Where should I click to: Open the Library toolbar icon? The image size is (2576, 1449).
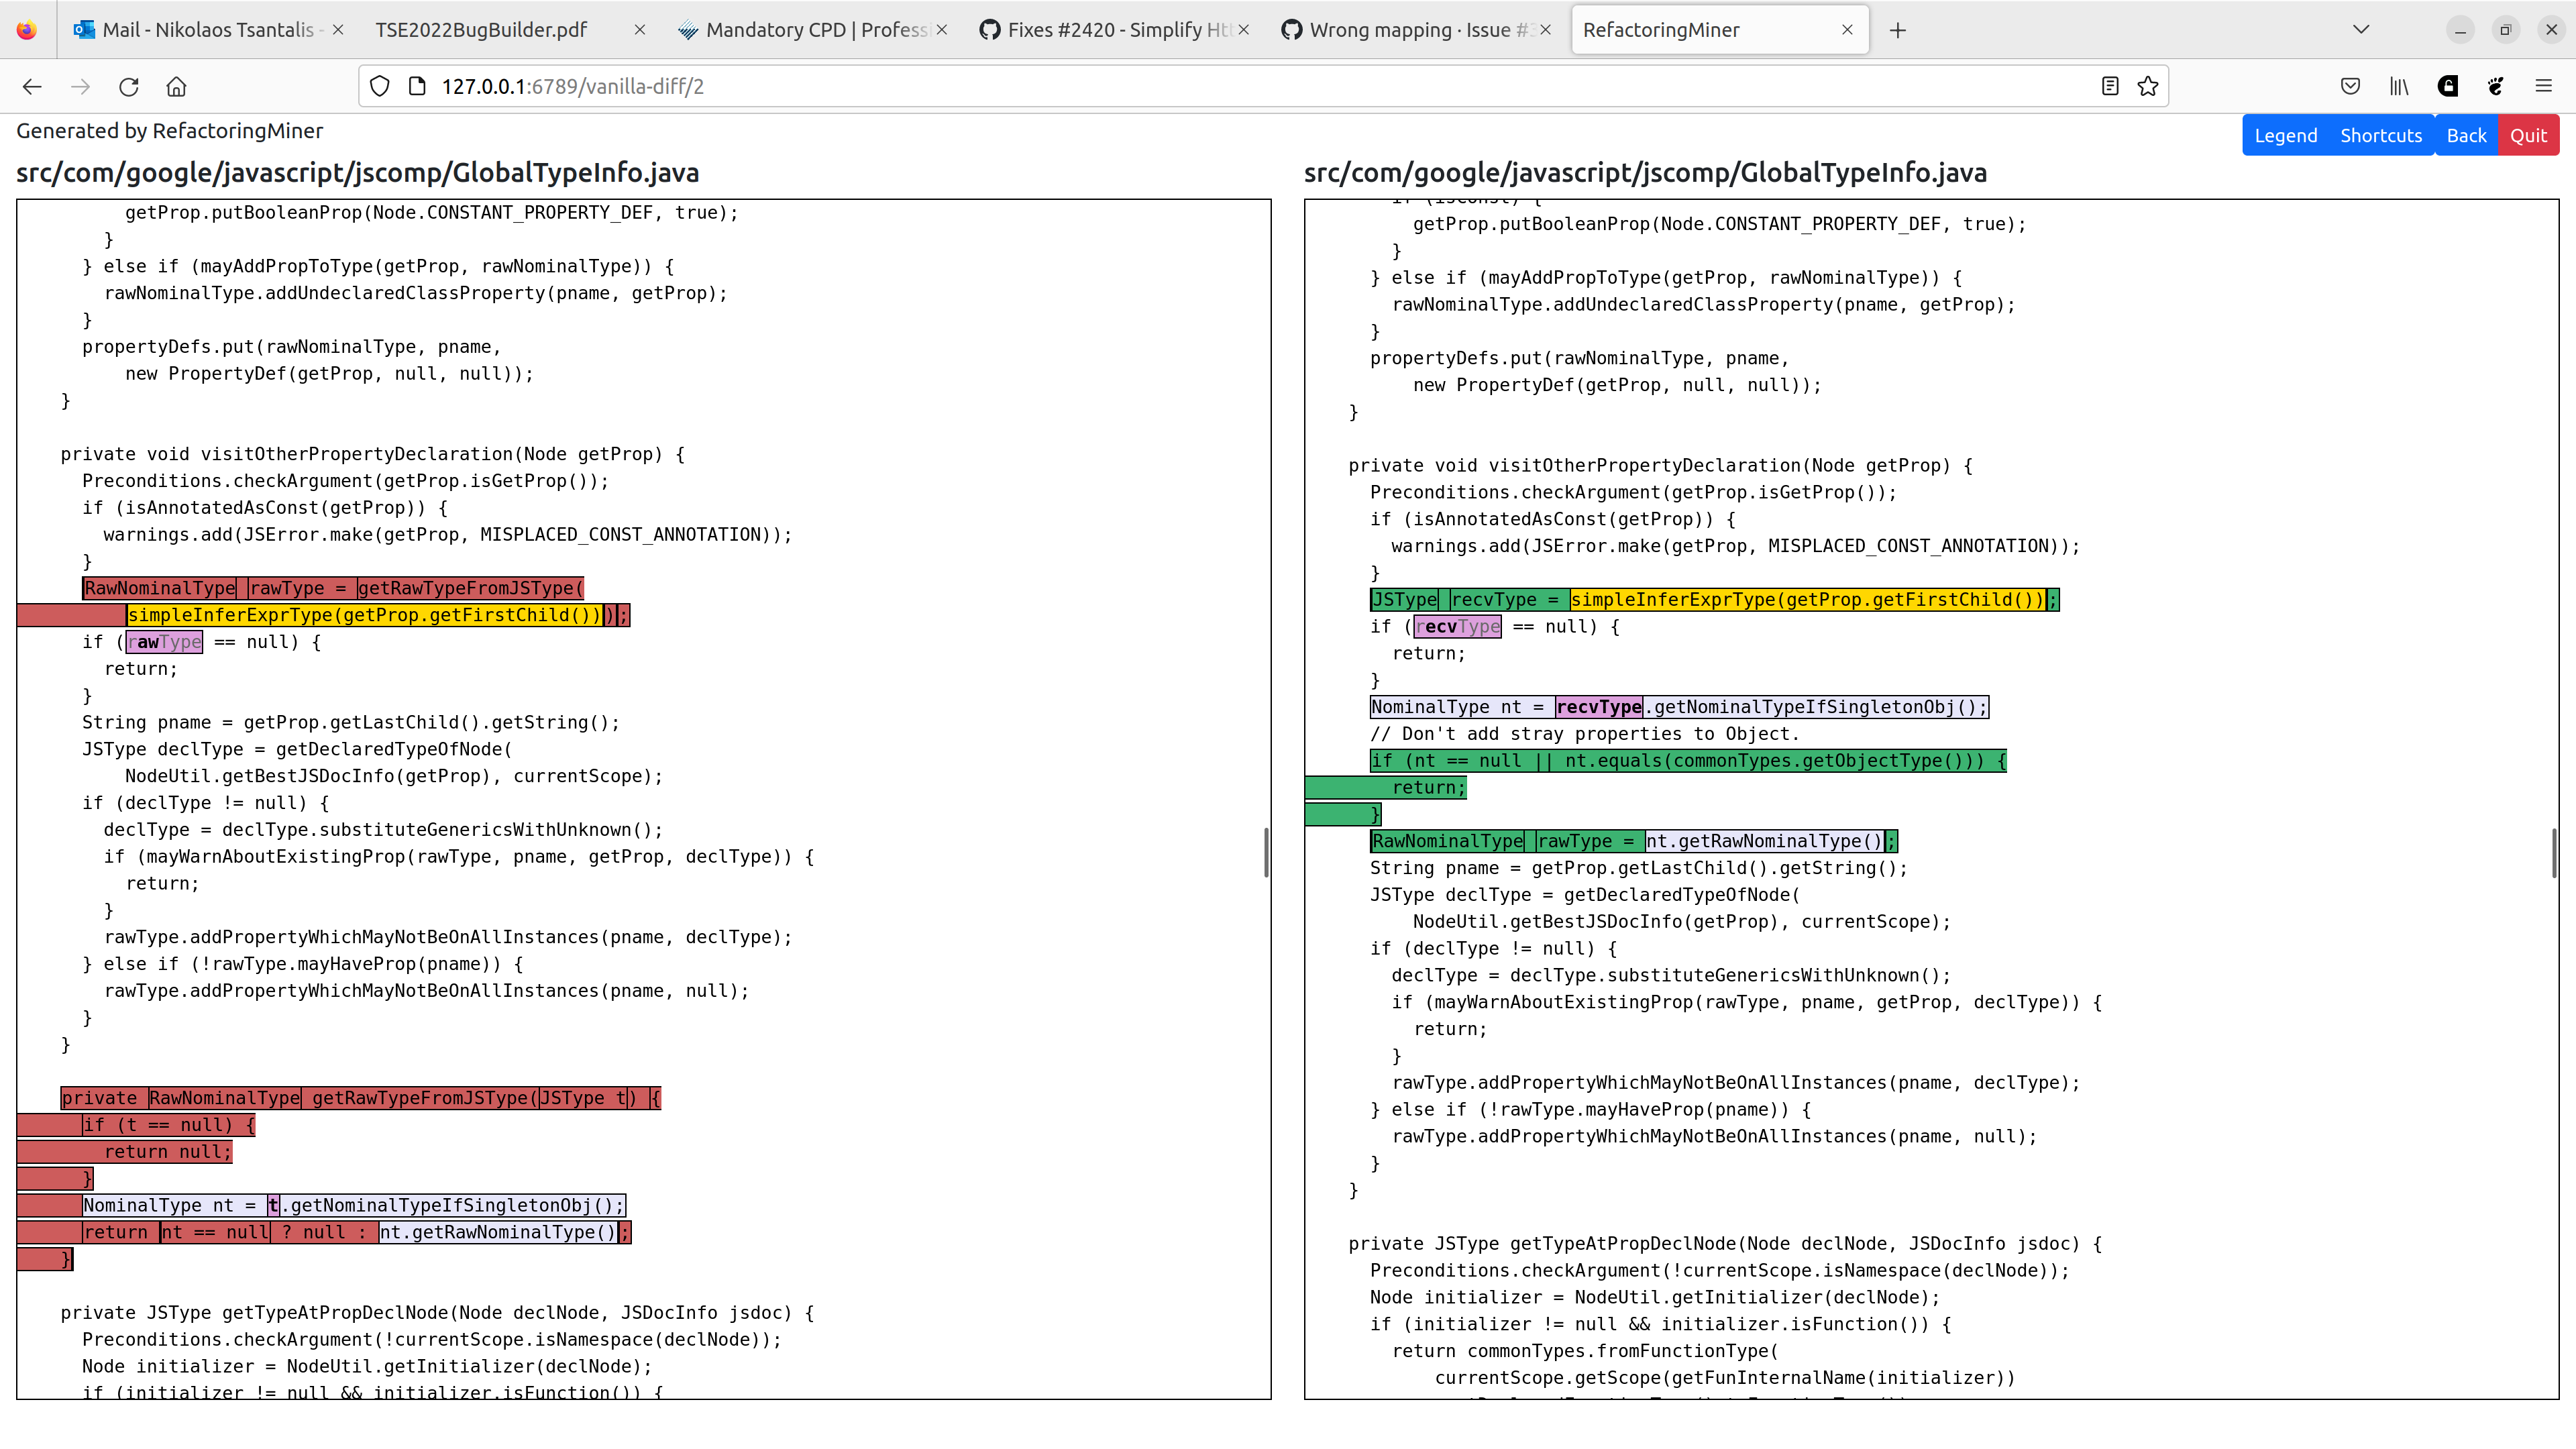pyautogui.click(x=2398, y=86)
